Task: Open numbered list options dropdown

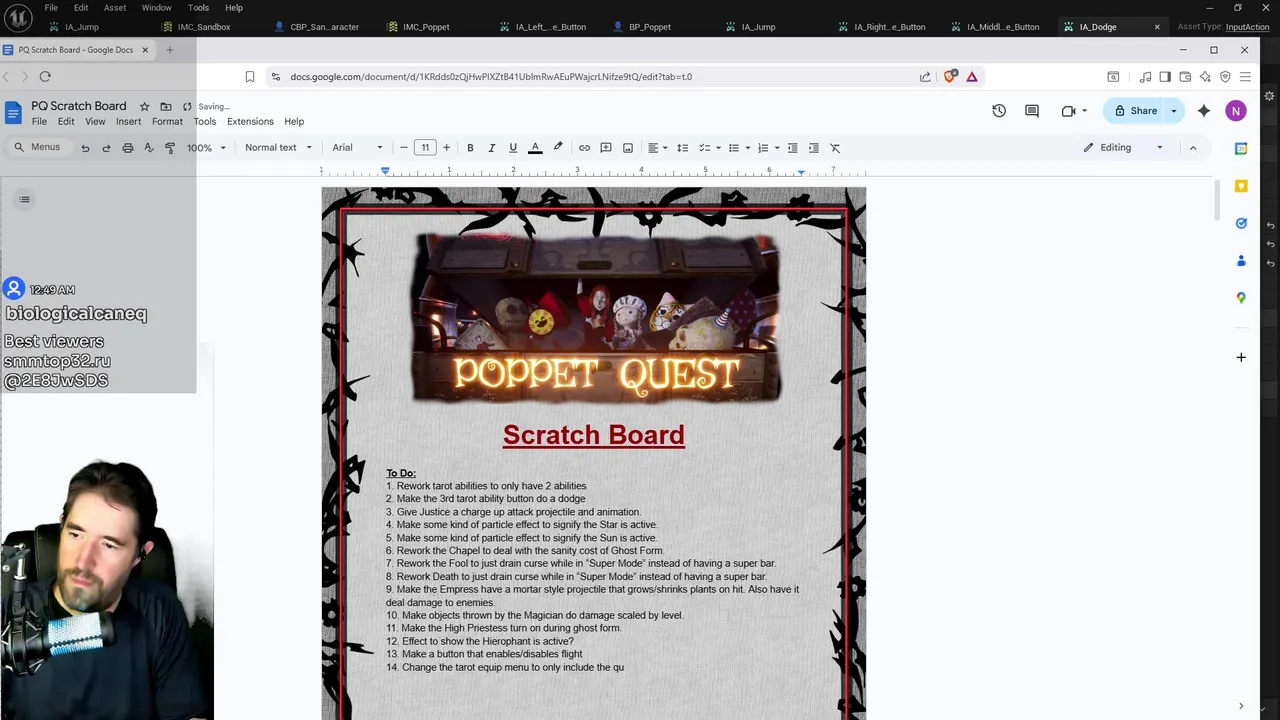Action: 776,148
